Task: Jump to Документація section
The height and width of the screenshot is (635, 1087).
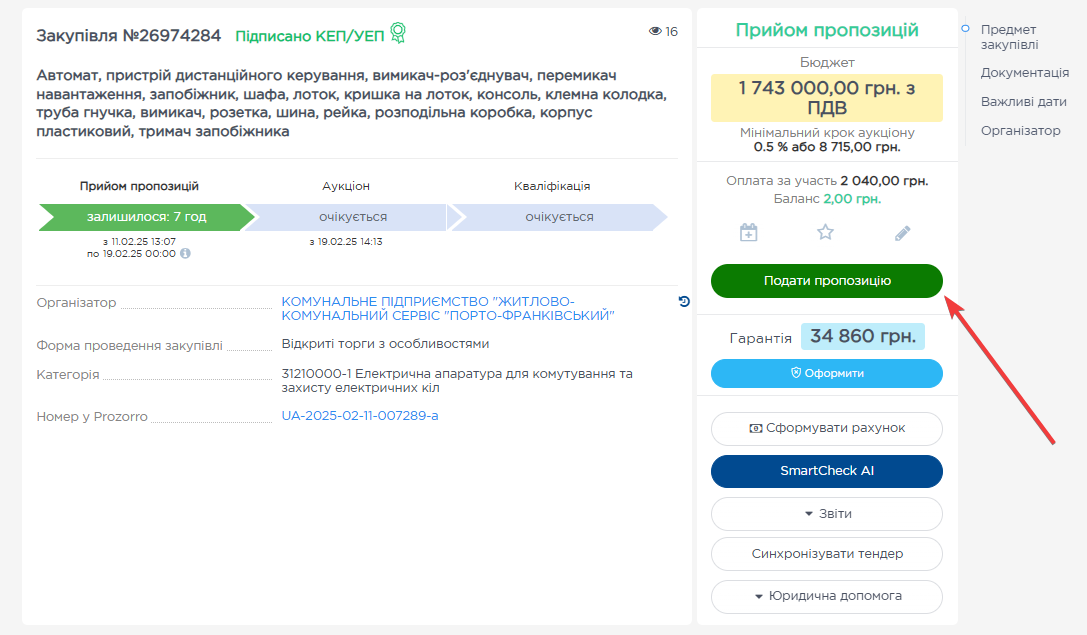Action: point(1024,73)
